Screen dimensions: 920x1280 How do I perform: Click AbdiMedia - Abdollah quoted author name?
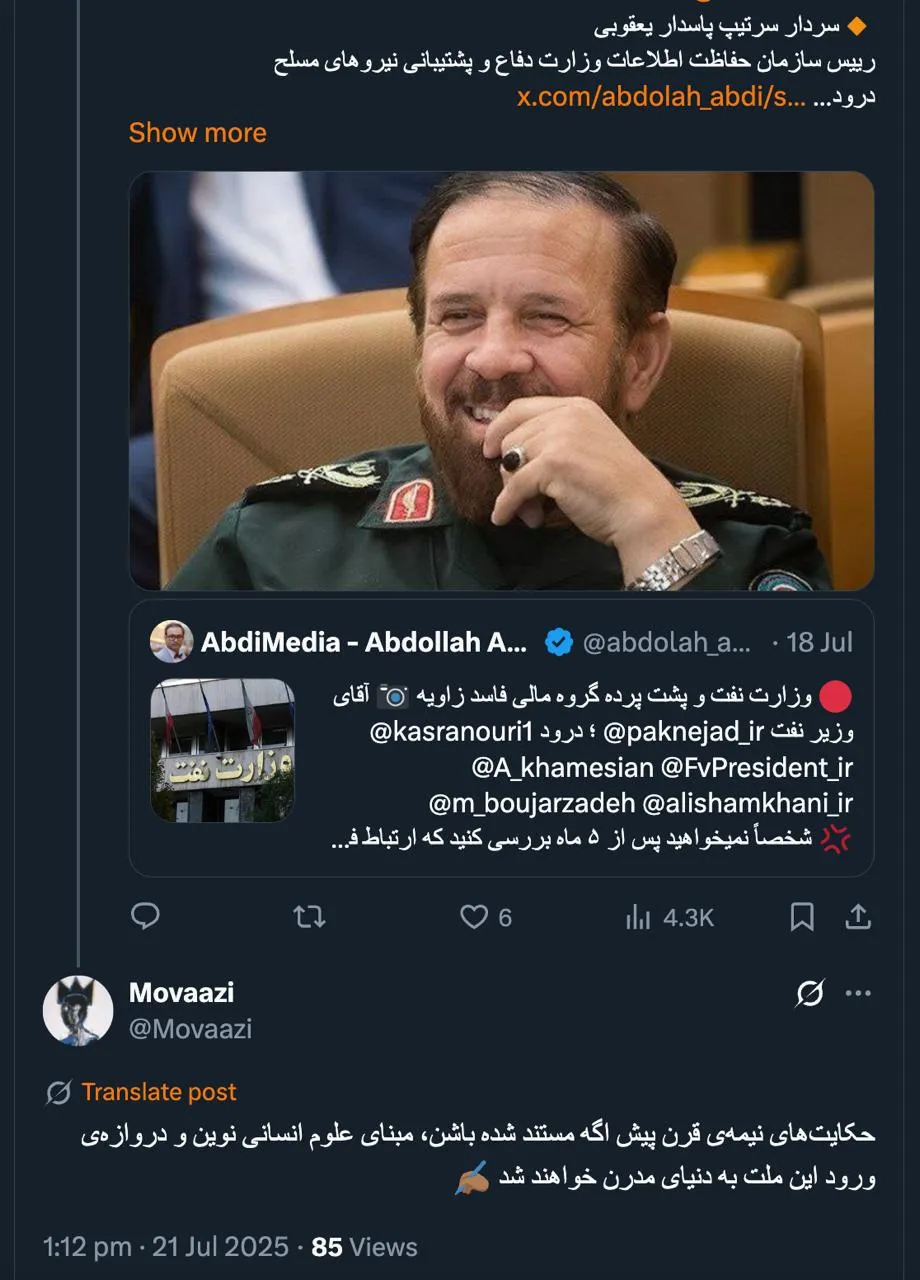coord(364,642)
